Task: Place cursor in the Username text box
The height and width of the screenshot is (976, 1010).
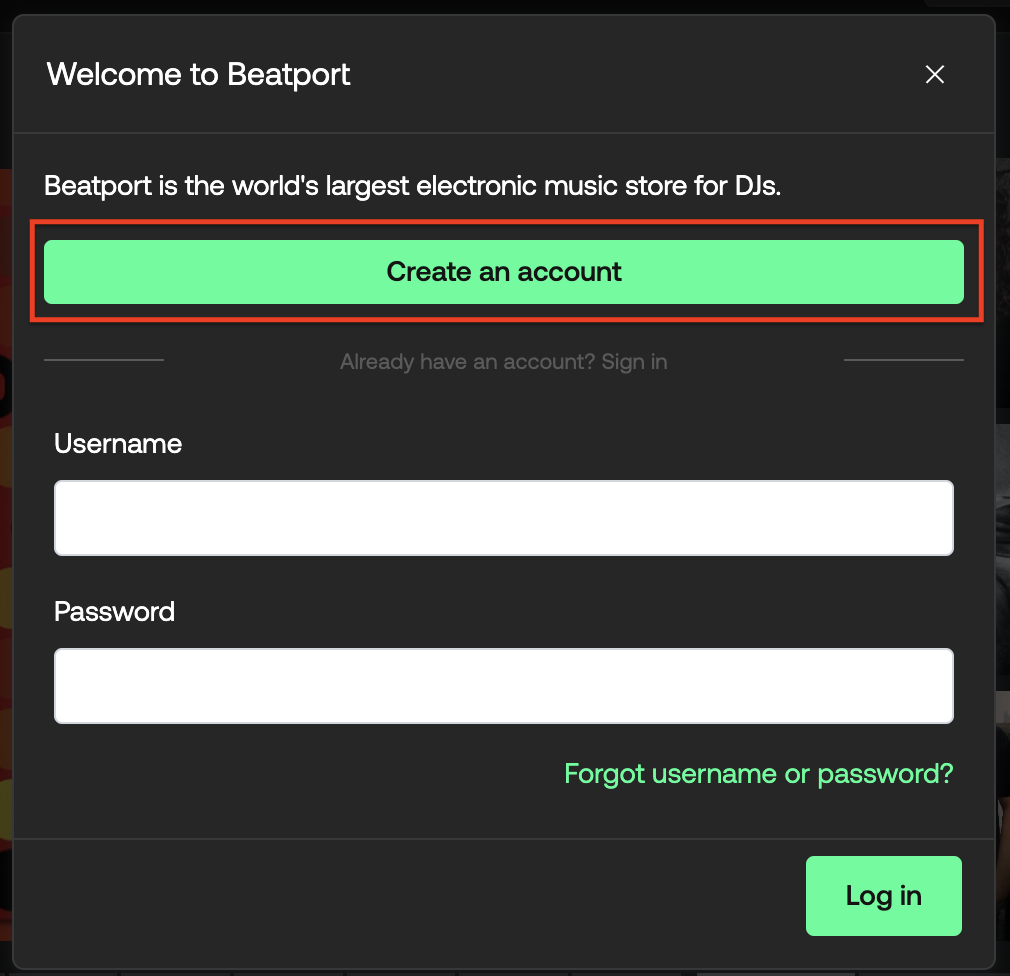Action: click(x=504, y=518)
